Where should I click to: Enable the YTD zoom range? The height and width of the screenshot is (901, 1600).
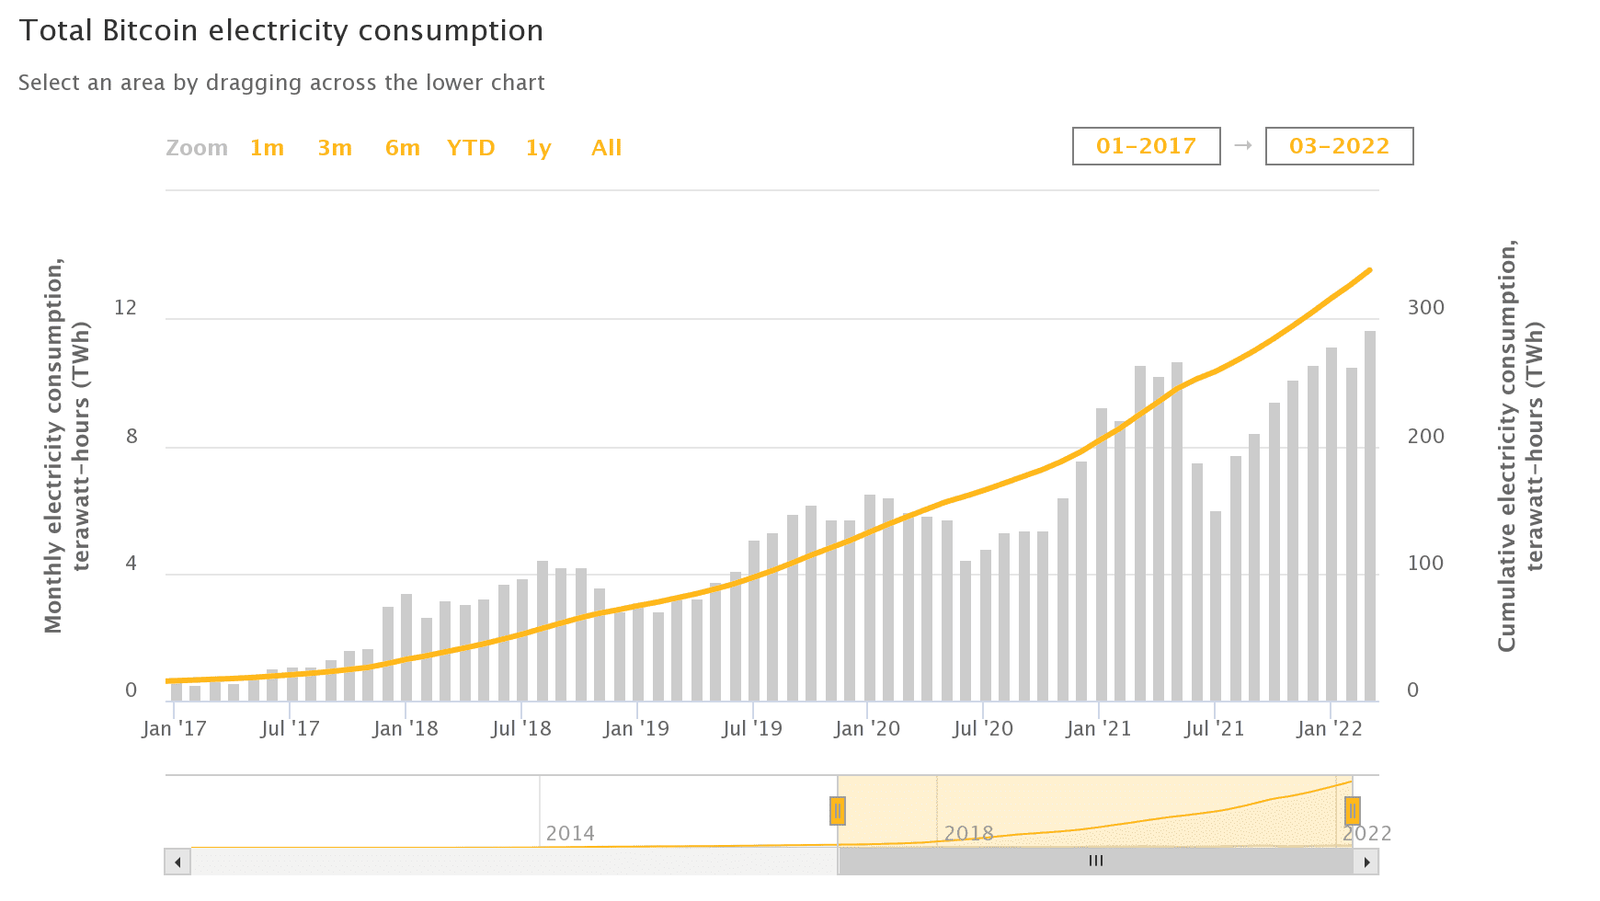click(x=470, y=147)
